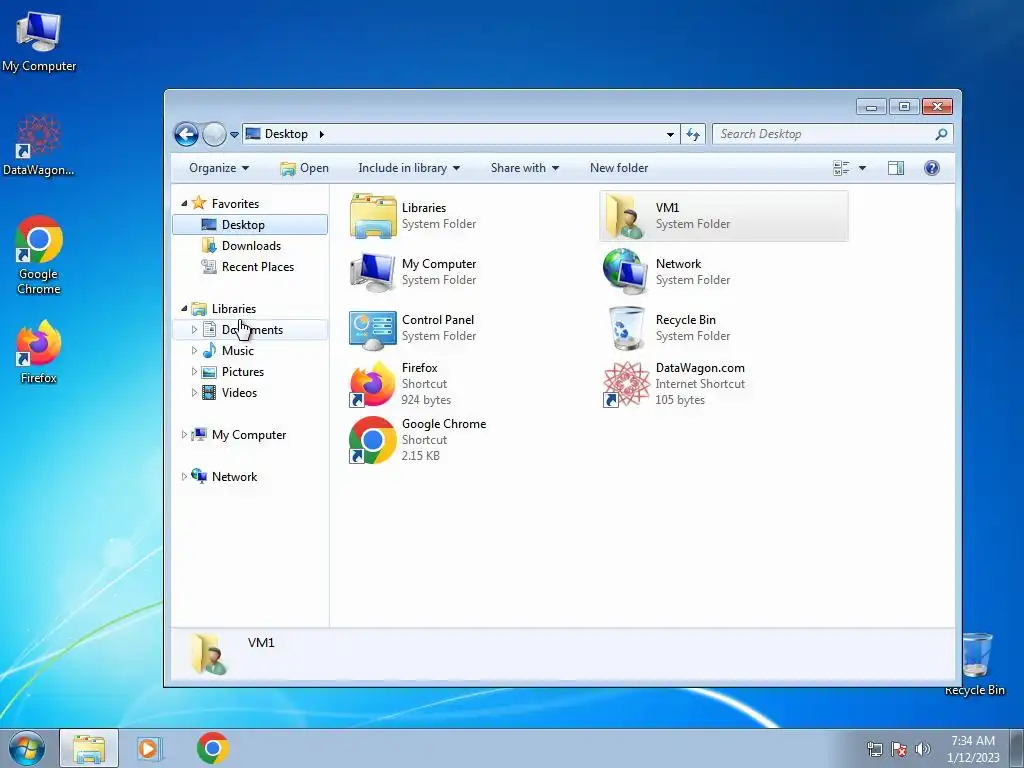Go forward with the Forward arrow button

[x=214, y=135]
